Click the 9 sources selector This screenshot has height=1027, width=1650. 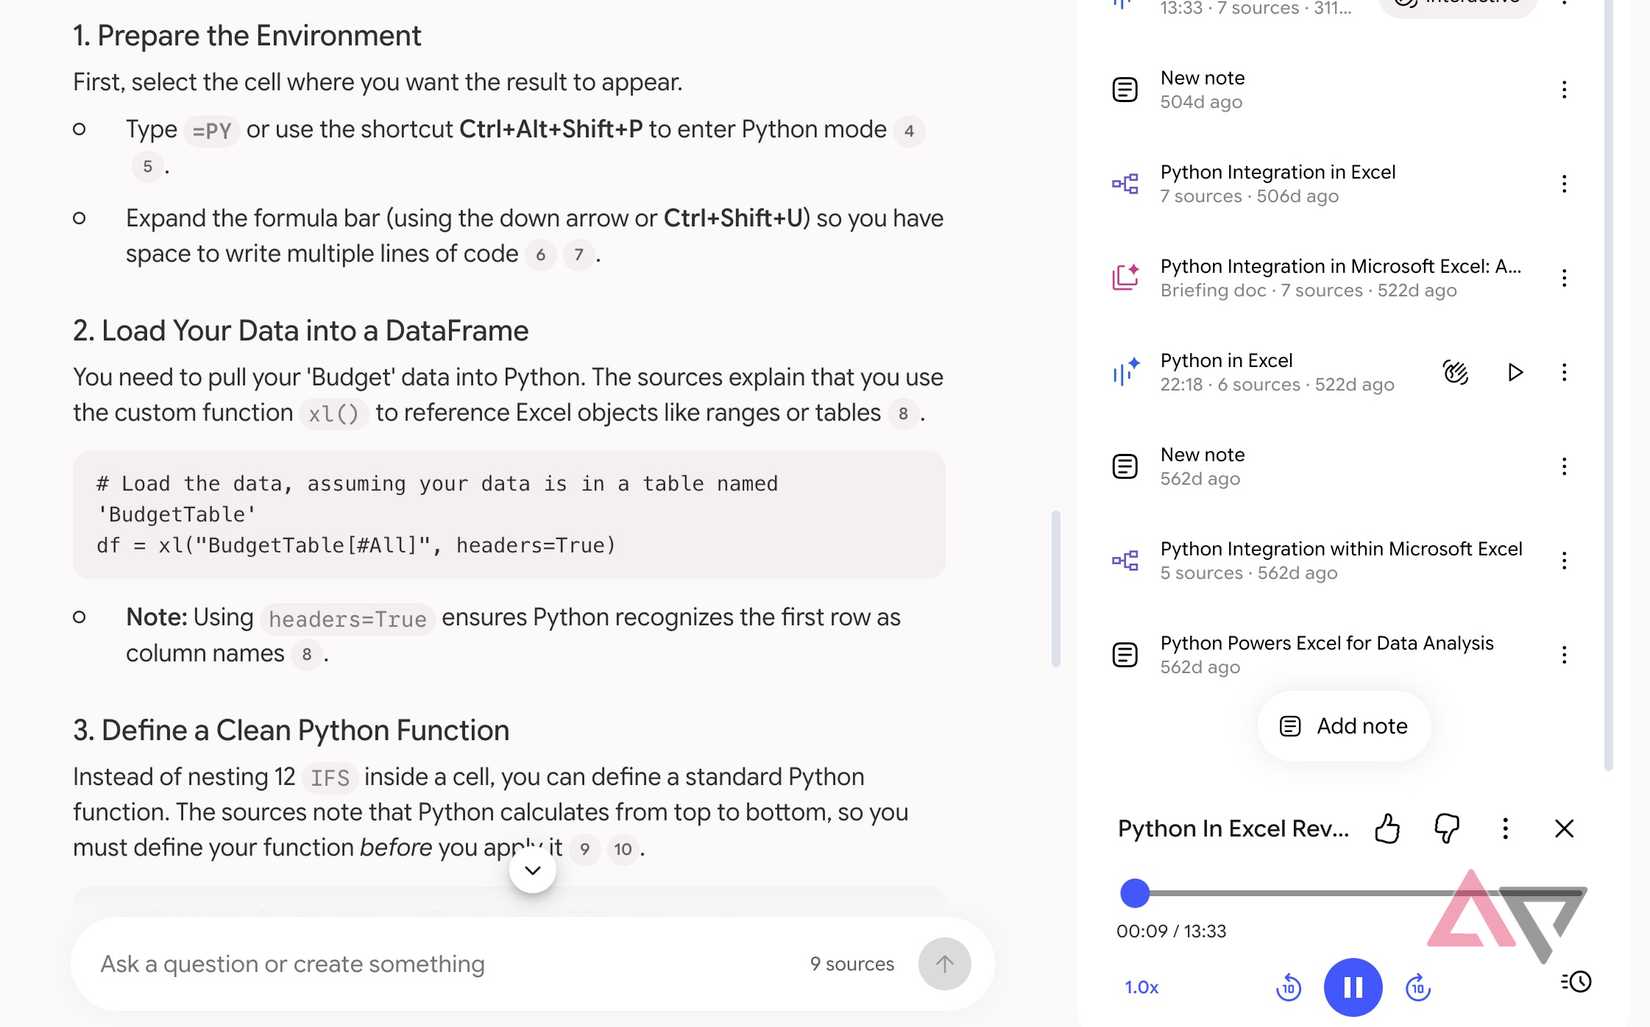[x=852, y=964]
